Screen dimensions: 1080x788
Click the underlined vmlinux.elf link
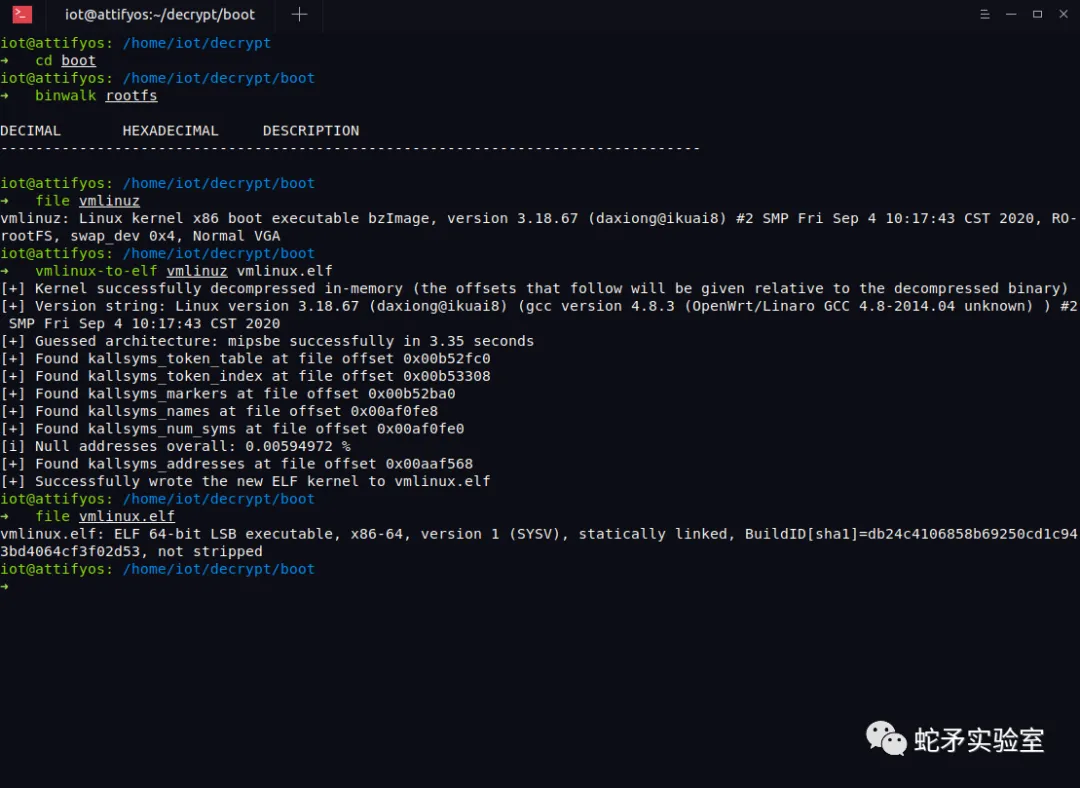coord(127,516)
